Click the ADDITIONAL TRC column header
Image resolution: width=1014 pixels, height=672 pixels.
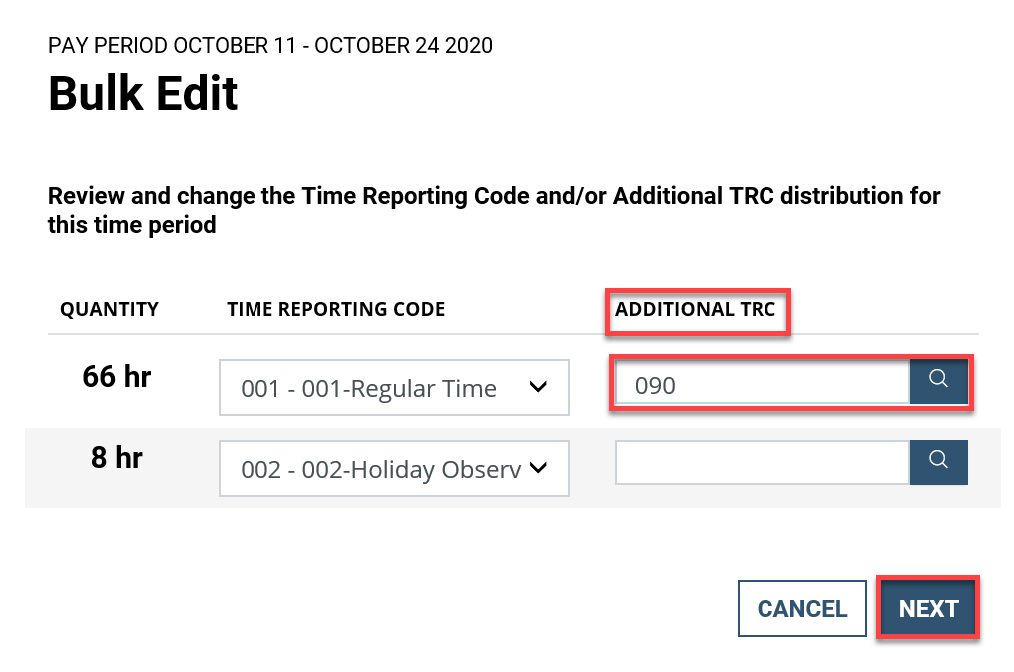tap(697, 310)
